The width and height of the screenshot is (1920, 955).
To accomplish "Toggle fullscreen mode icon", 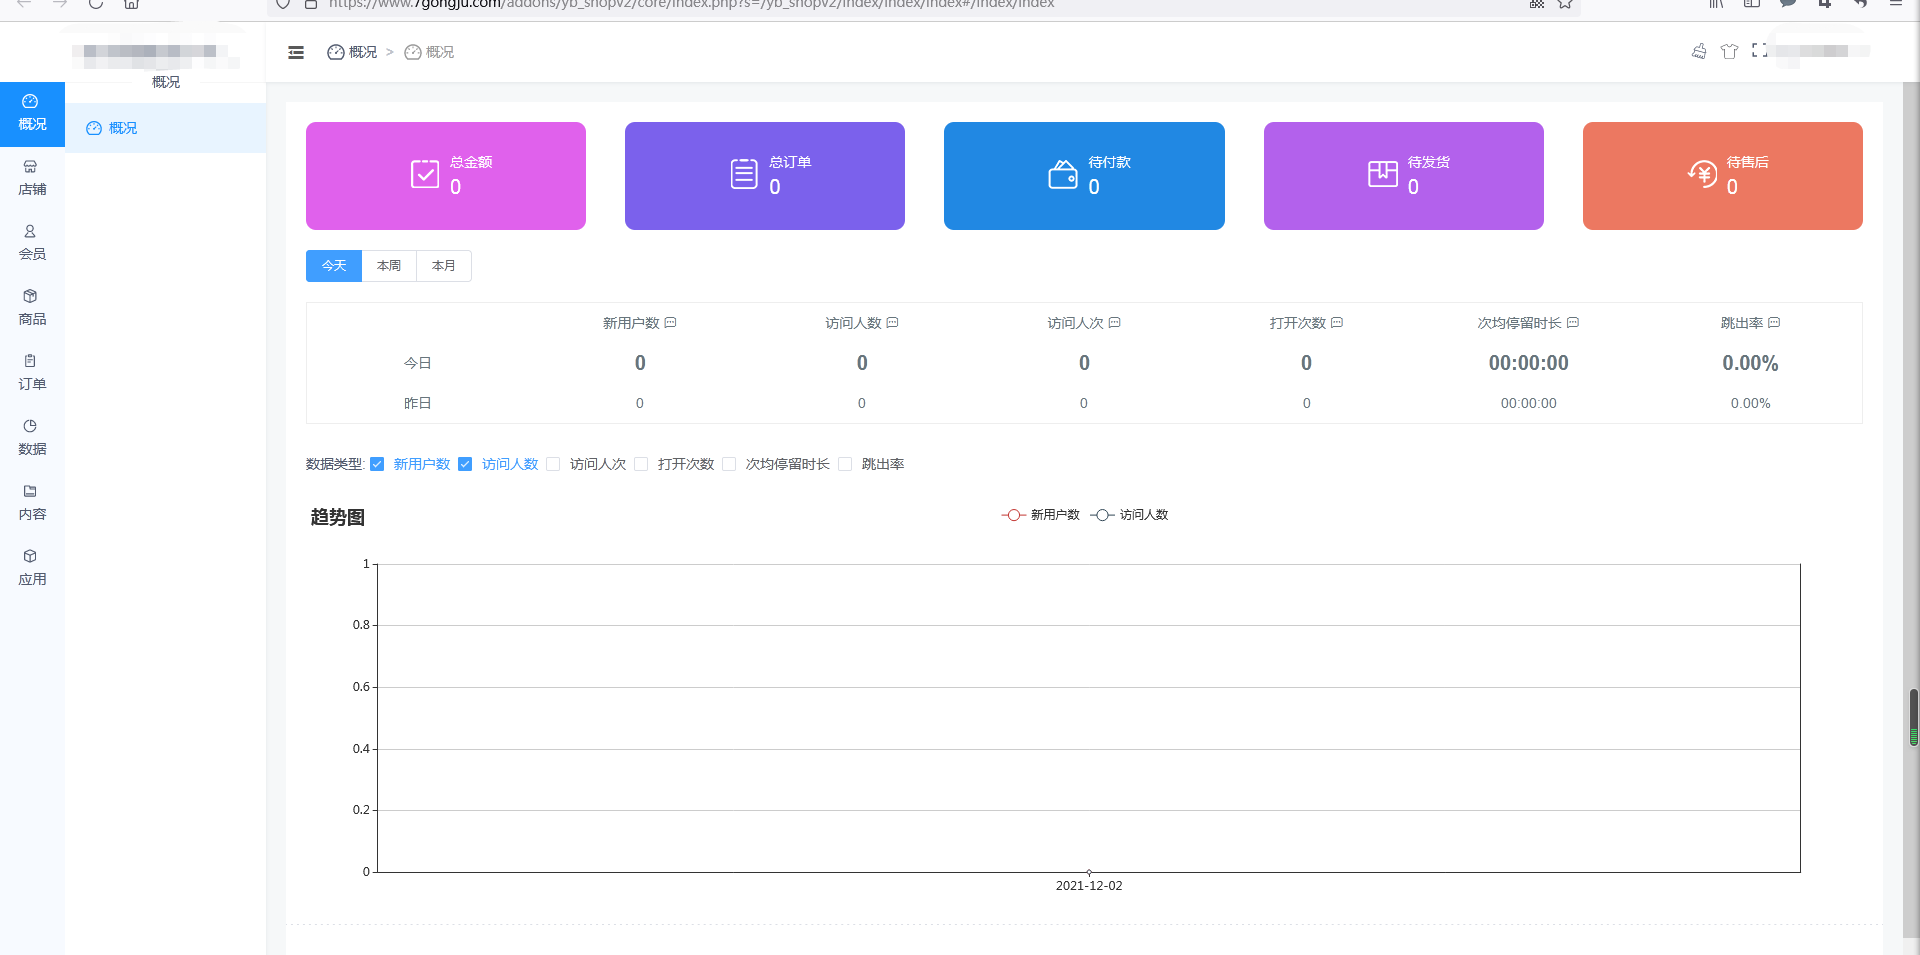I will click(x=1759, y=51).
